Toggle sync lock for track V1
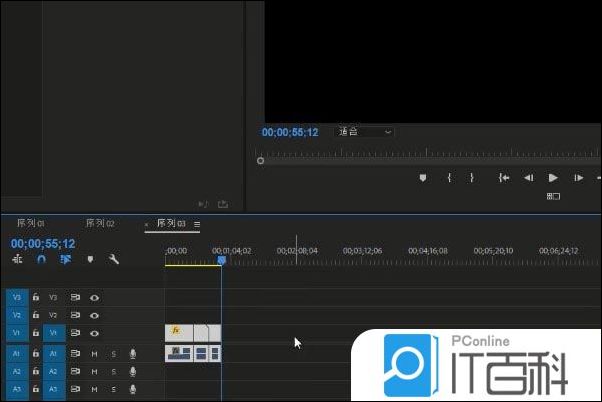Image resolution: width=602 pixels, height=402 pixels. (x=75, y=333)
